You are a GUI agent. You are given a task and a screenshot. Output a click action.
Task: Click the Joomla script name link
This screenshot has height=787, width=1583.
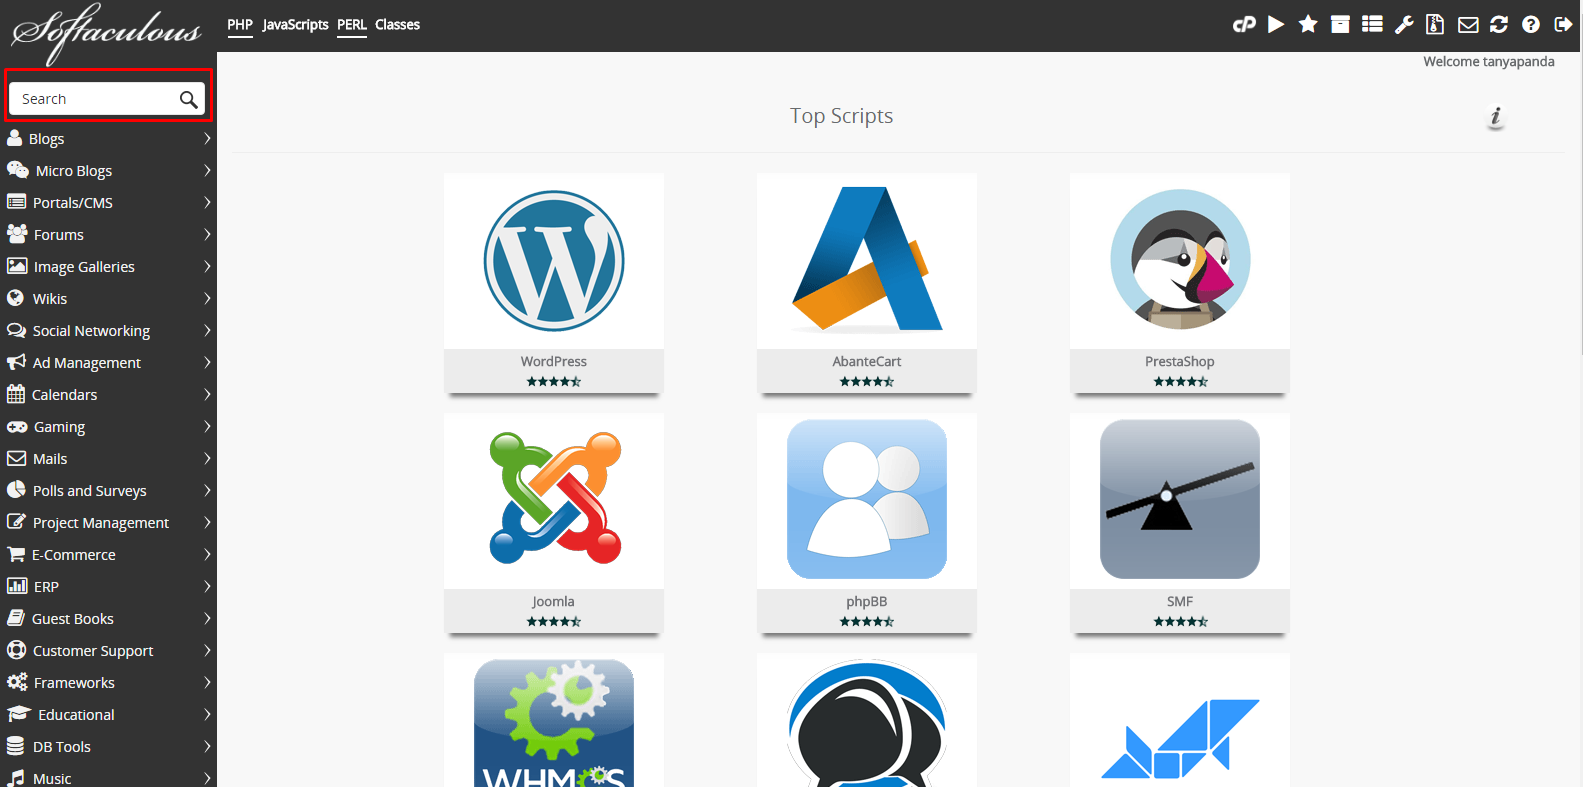[x=553, y=602]
